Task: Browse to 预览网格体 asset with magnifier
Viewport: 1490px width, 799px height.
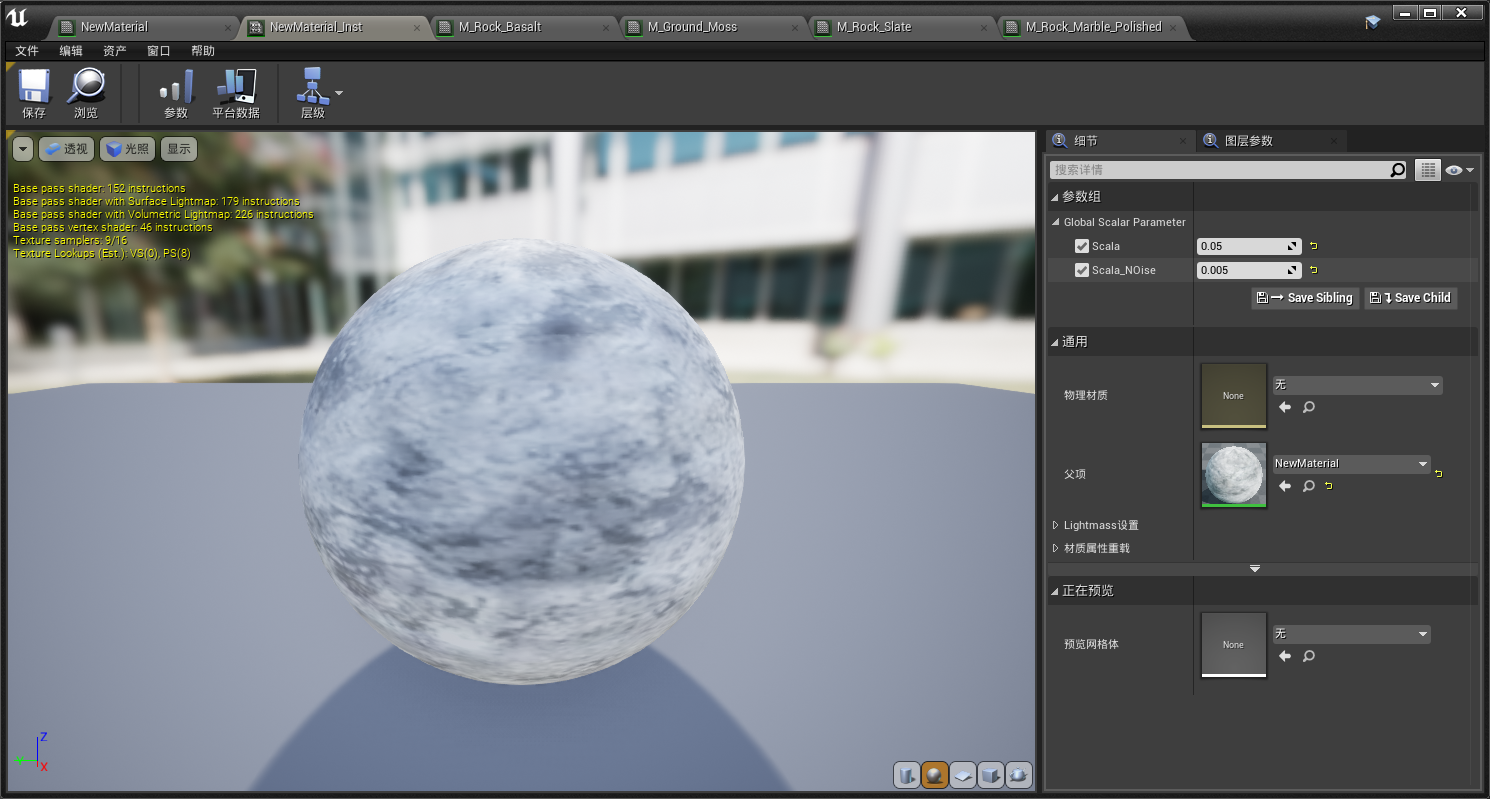Action: [1308, 656]
